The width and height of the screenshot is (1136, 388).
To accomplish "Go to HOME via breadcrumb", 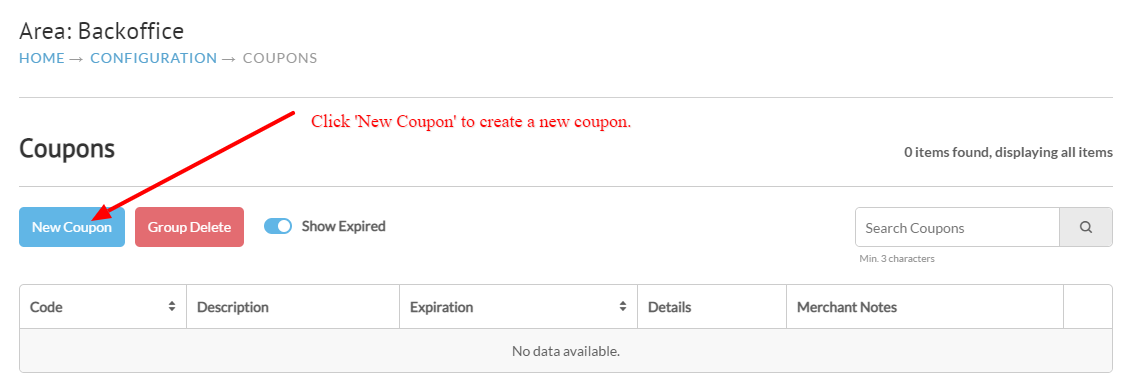I will pos(42,58).
